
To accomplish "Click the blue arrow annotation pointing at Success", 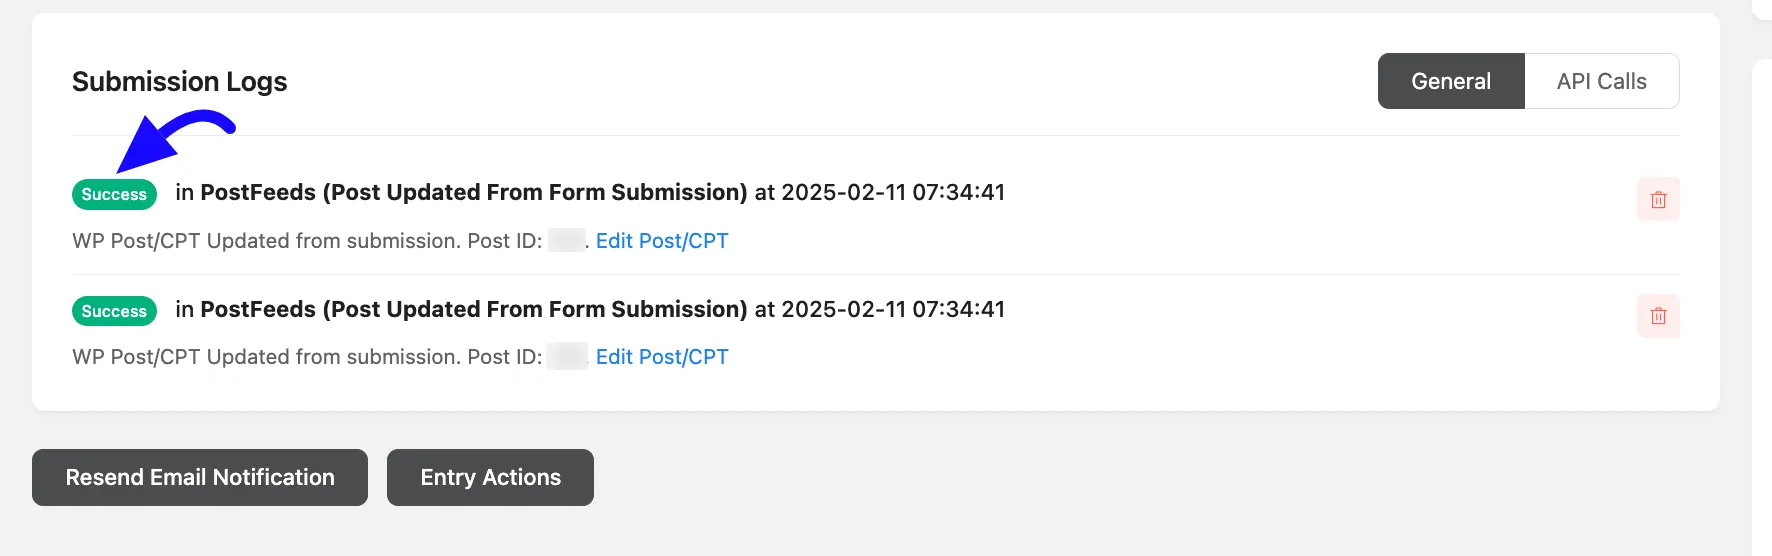I will point(172,142).
